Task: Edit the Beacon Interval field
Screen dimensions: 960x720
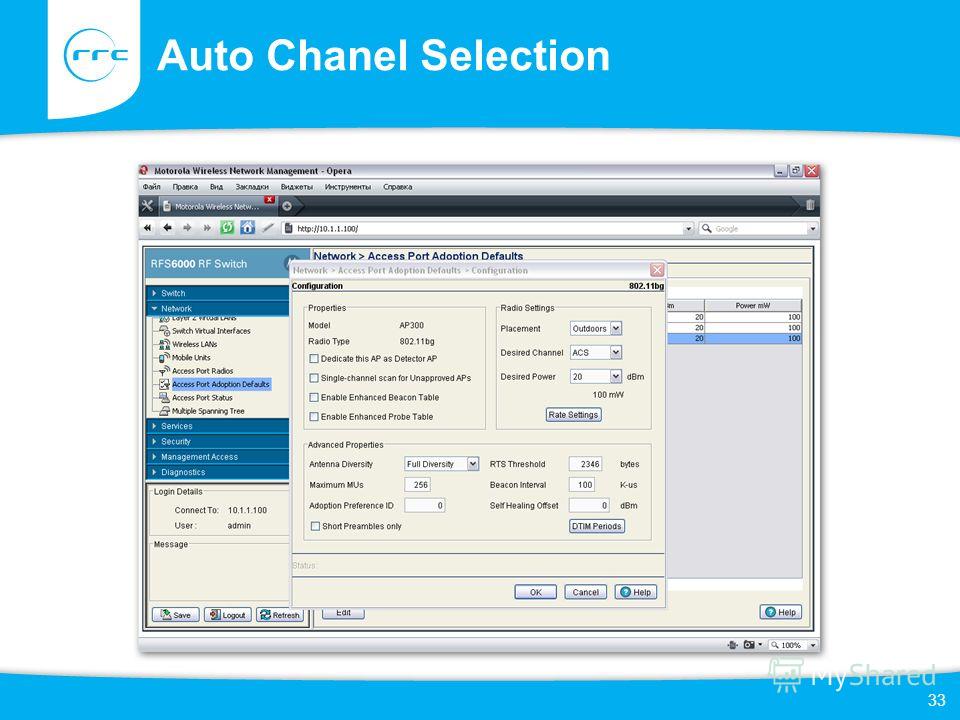Action: tap(582, 485)
